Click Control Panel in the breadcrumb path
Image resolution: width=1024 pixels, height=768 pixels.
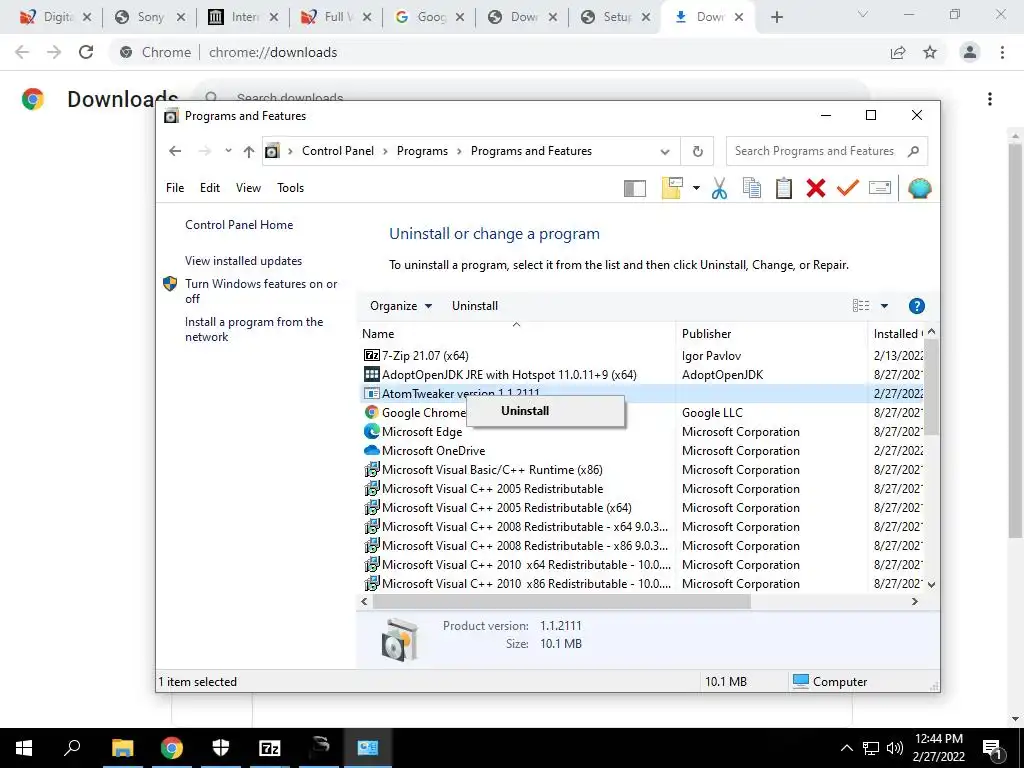coord(338,151)
